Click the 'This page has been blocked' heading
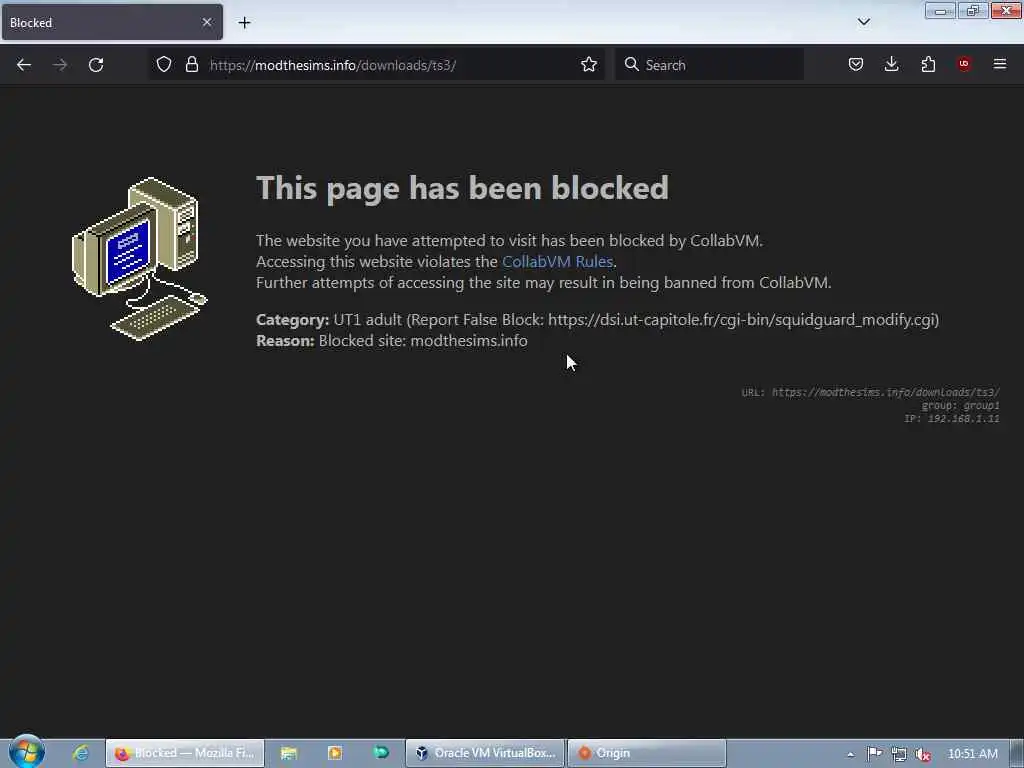 pos(462,188)
